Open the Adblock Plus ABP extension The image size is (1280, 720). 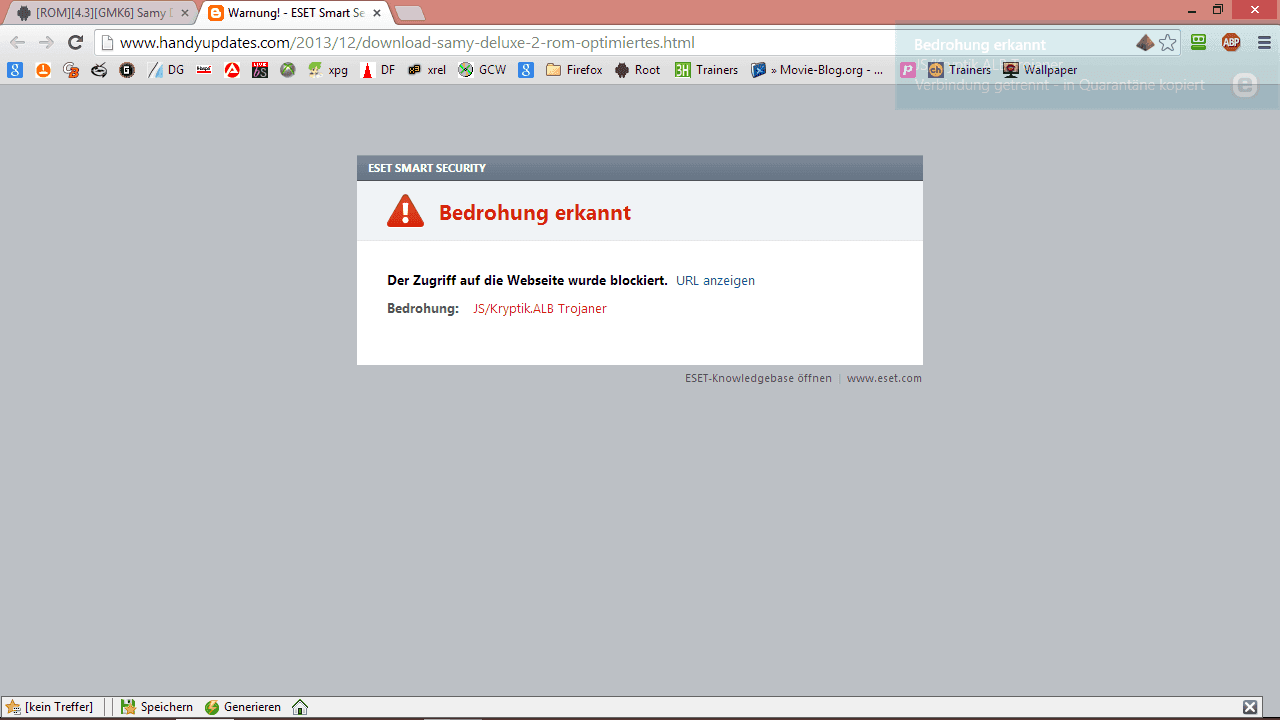1231,42
